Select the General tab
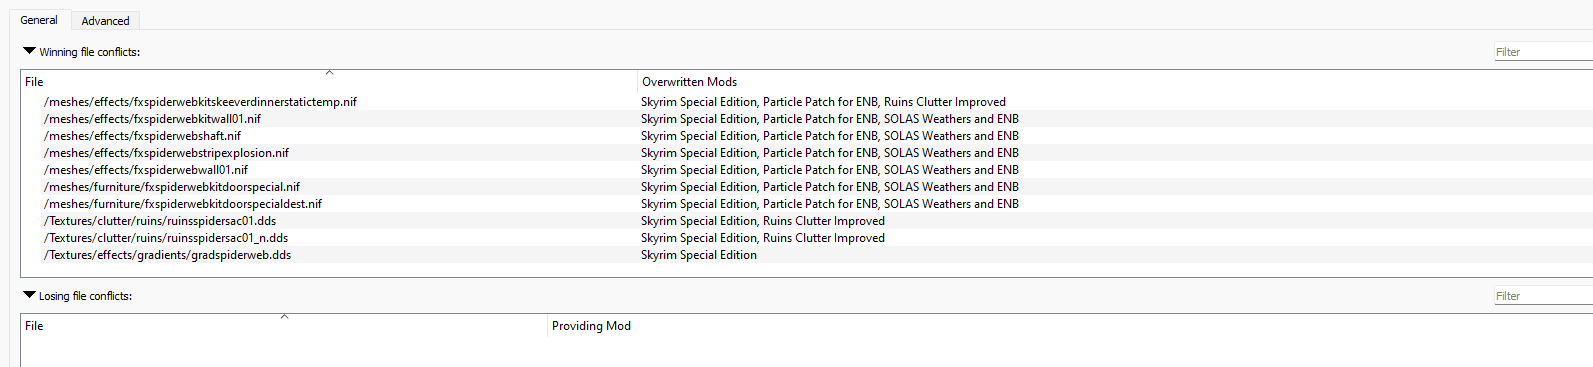The image size is (1593, 367). tap(39, 19)
